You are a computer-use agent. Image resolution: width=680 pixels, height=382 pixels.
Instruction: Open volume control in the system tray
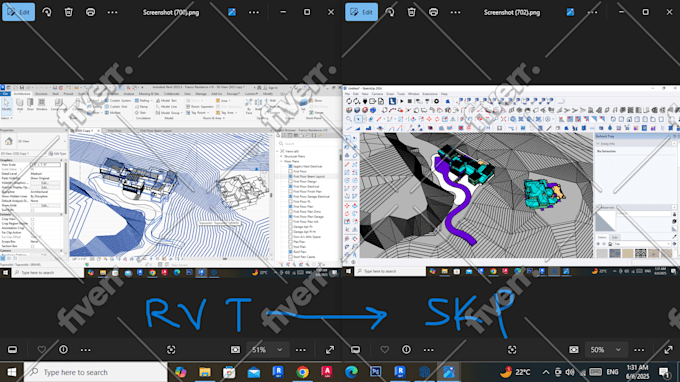click(x=570, y=372)
